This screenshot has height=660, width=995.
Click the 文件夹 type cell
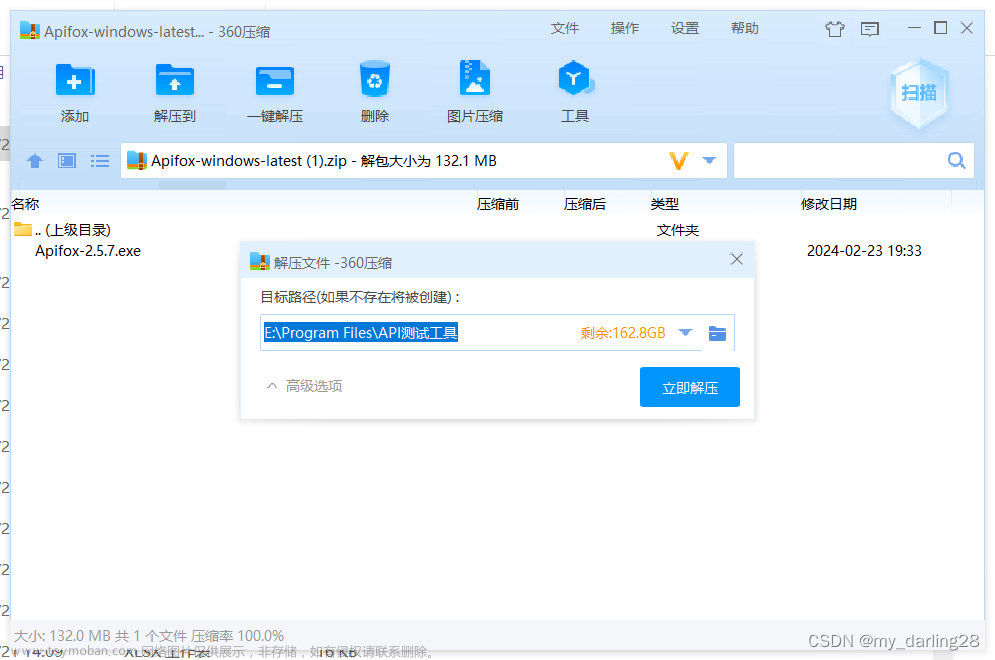(x=678, y=230)
